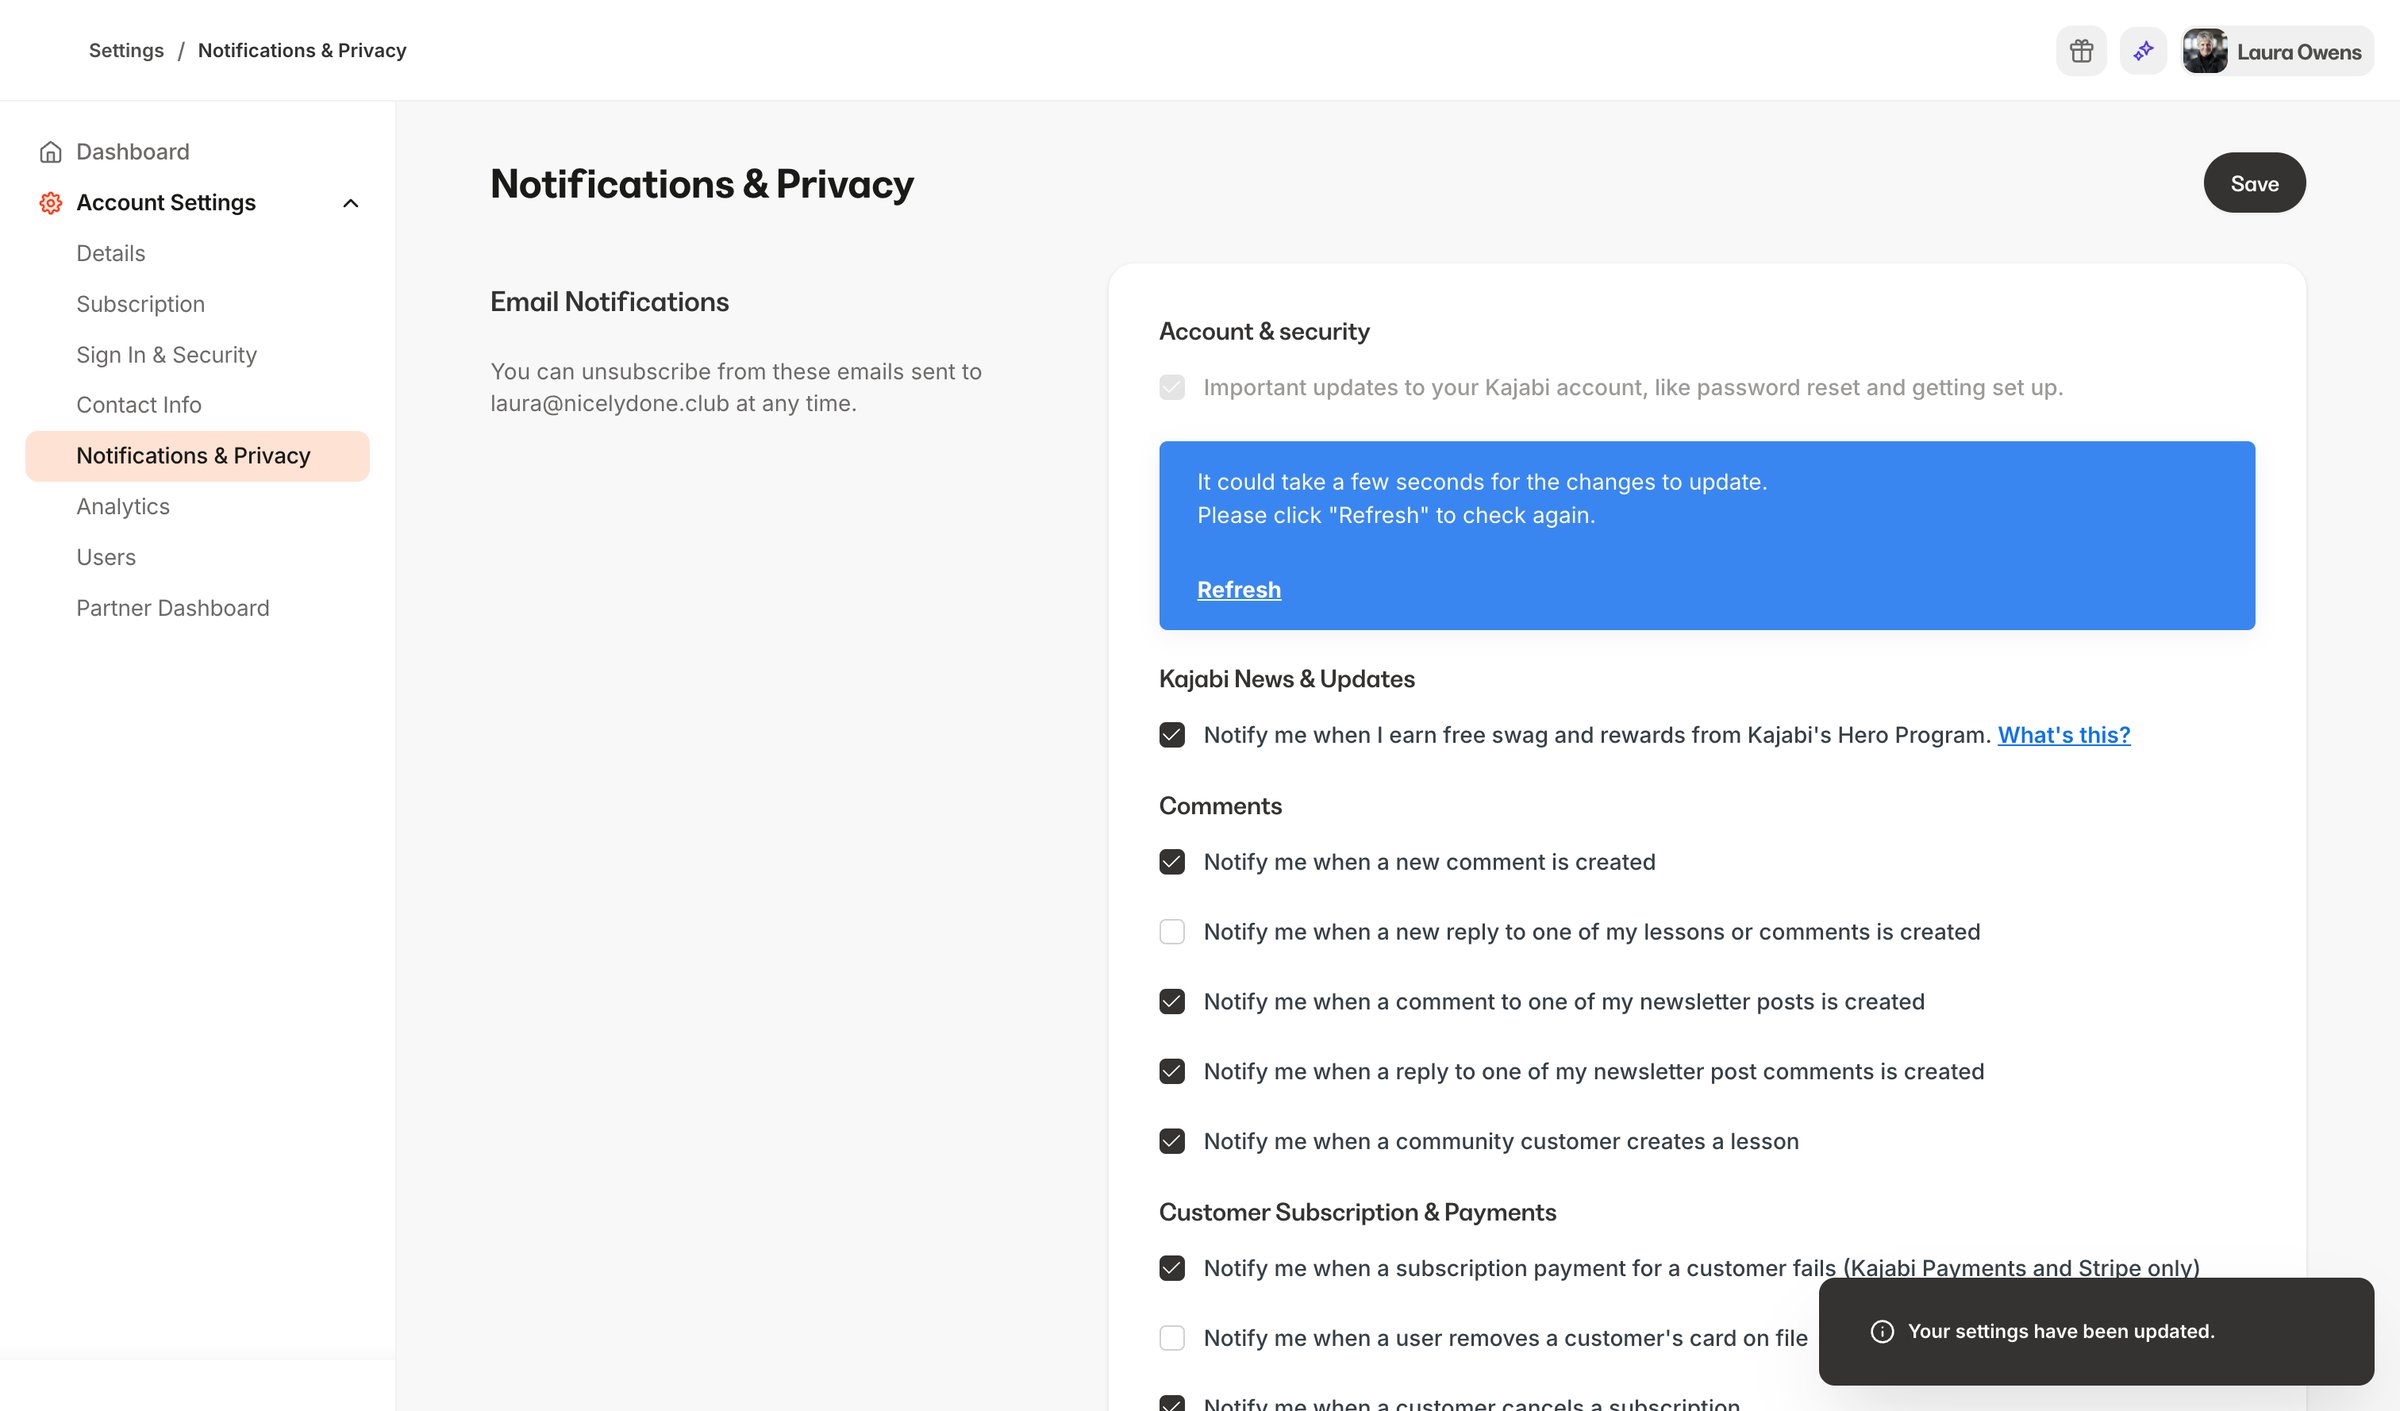The width and height of the screenshot is (2400, 1411).
Task: Enable user removes customer's card notification
Action: 1172,1338
